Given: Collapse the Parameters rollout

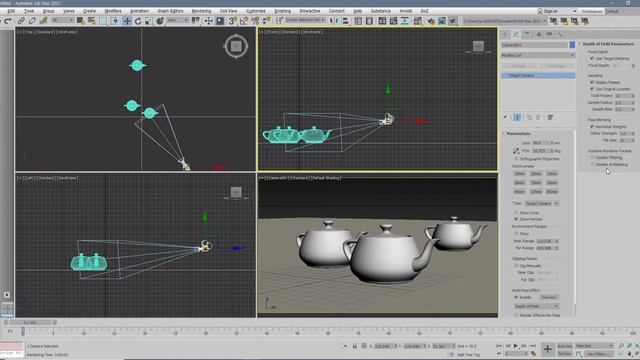Looking at the screenshot, I should [518, 133].
